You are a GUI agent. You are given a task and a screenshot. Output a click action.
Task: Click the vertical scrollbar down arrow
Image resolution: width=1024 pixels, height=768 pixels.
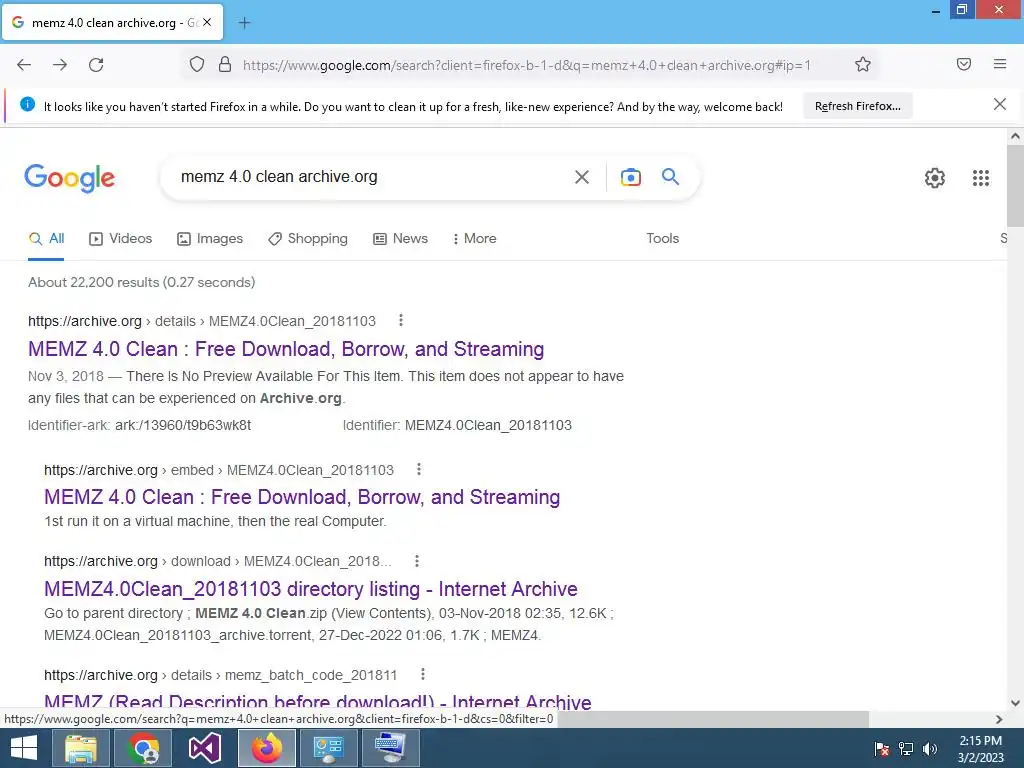point(1015,703)
